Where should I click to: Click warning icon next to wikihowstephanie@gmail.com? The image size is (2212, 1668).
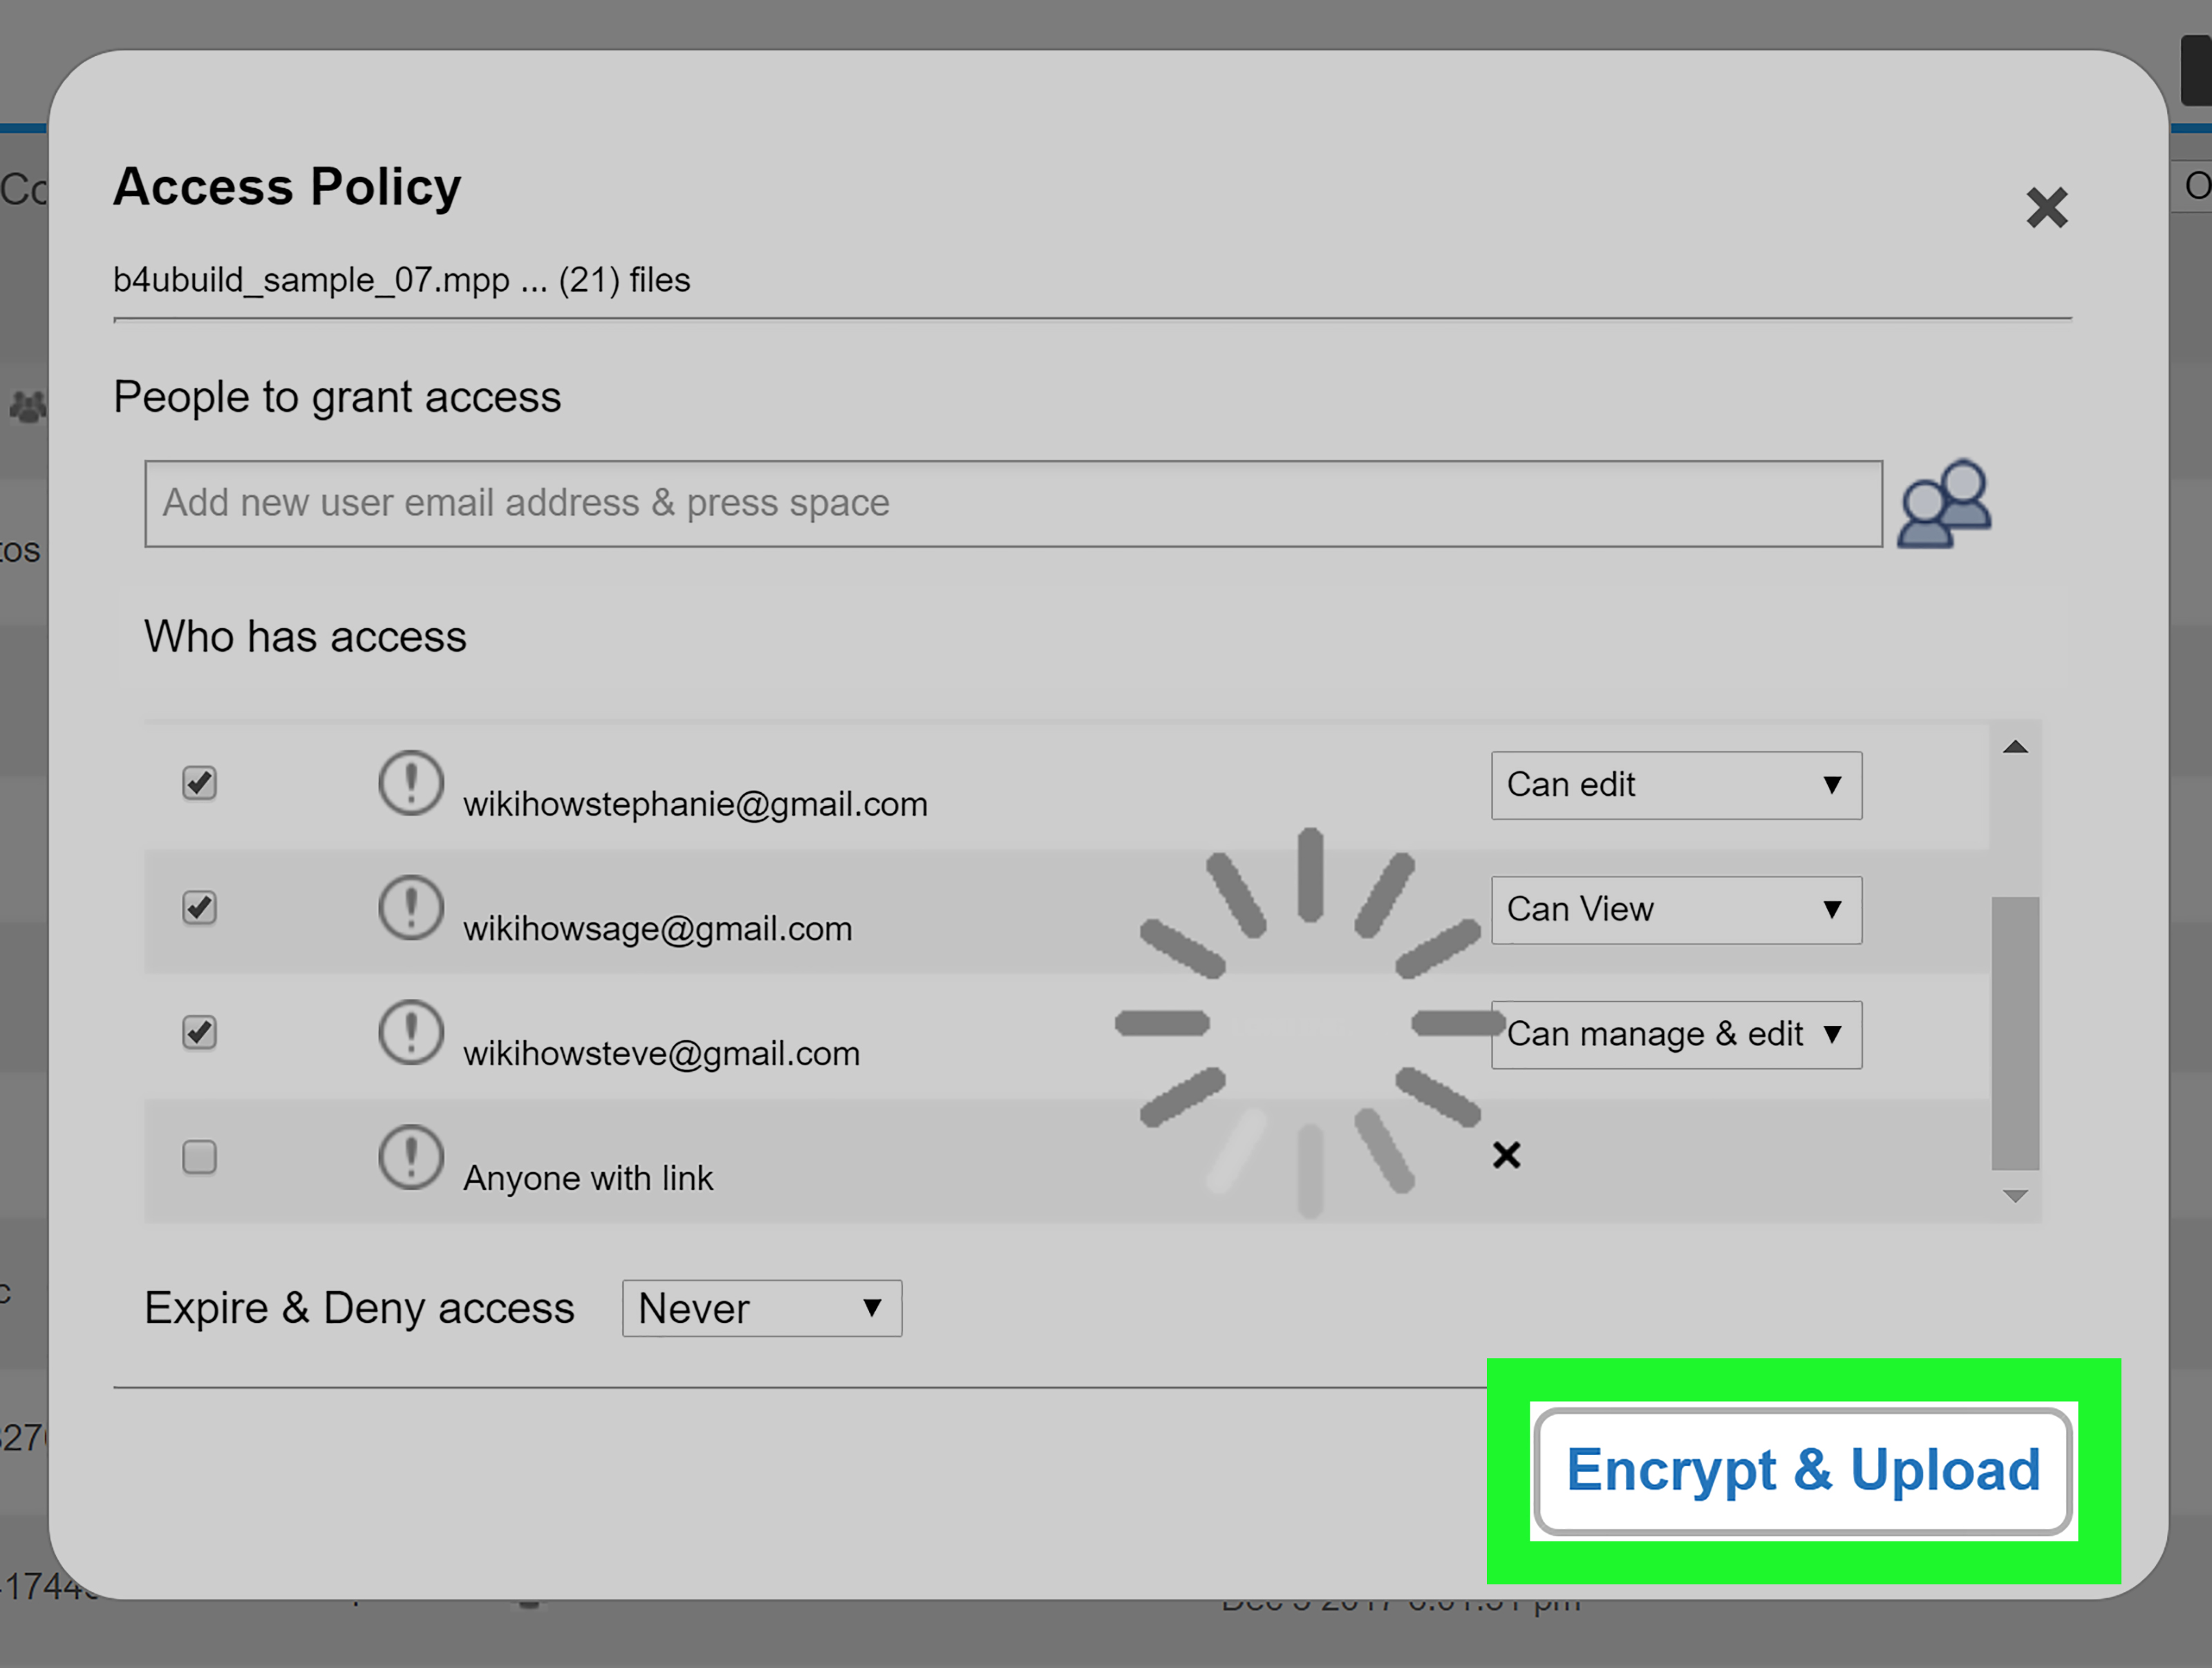coord(410,783)
